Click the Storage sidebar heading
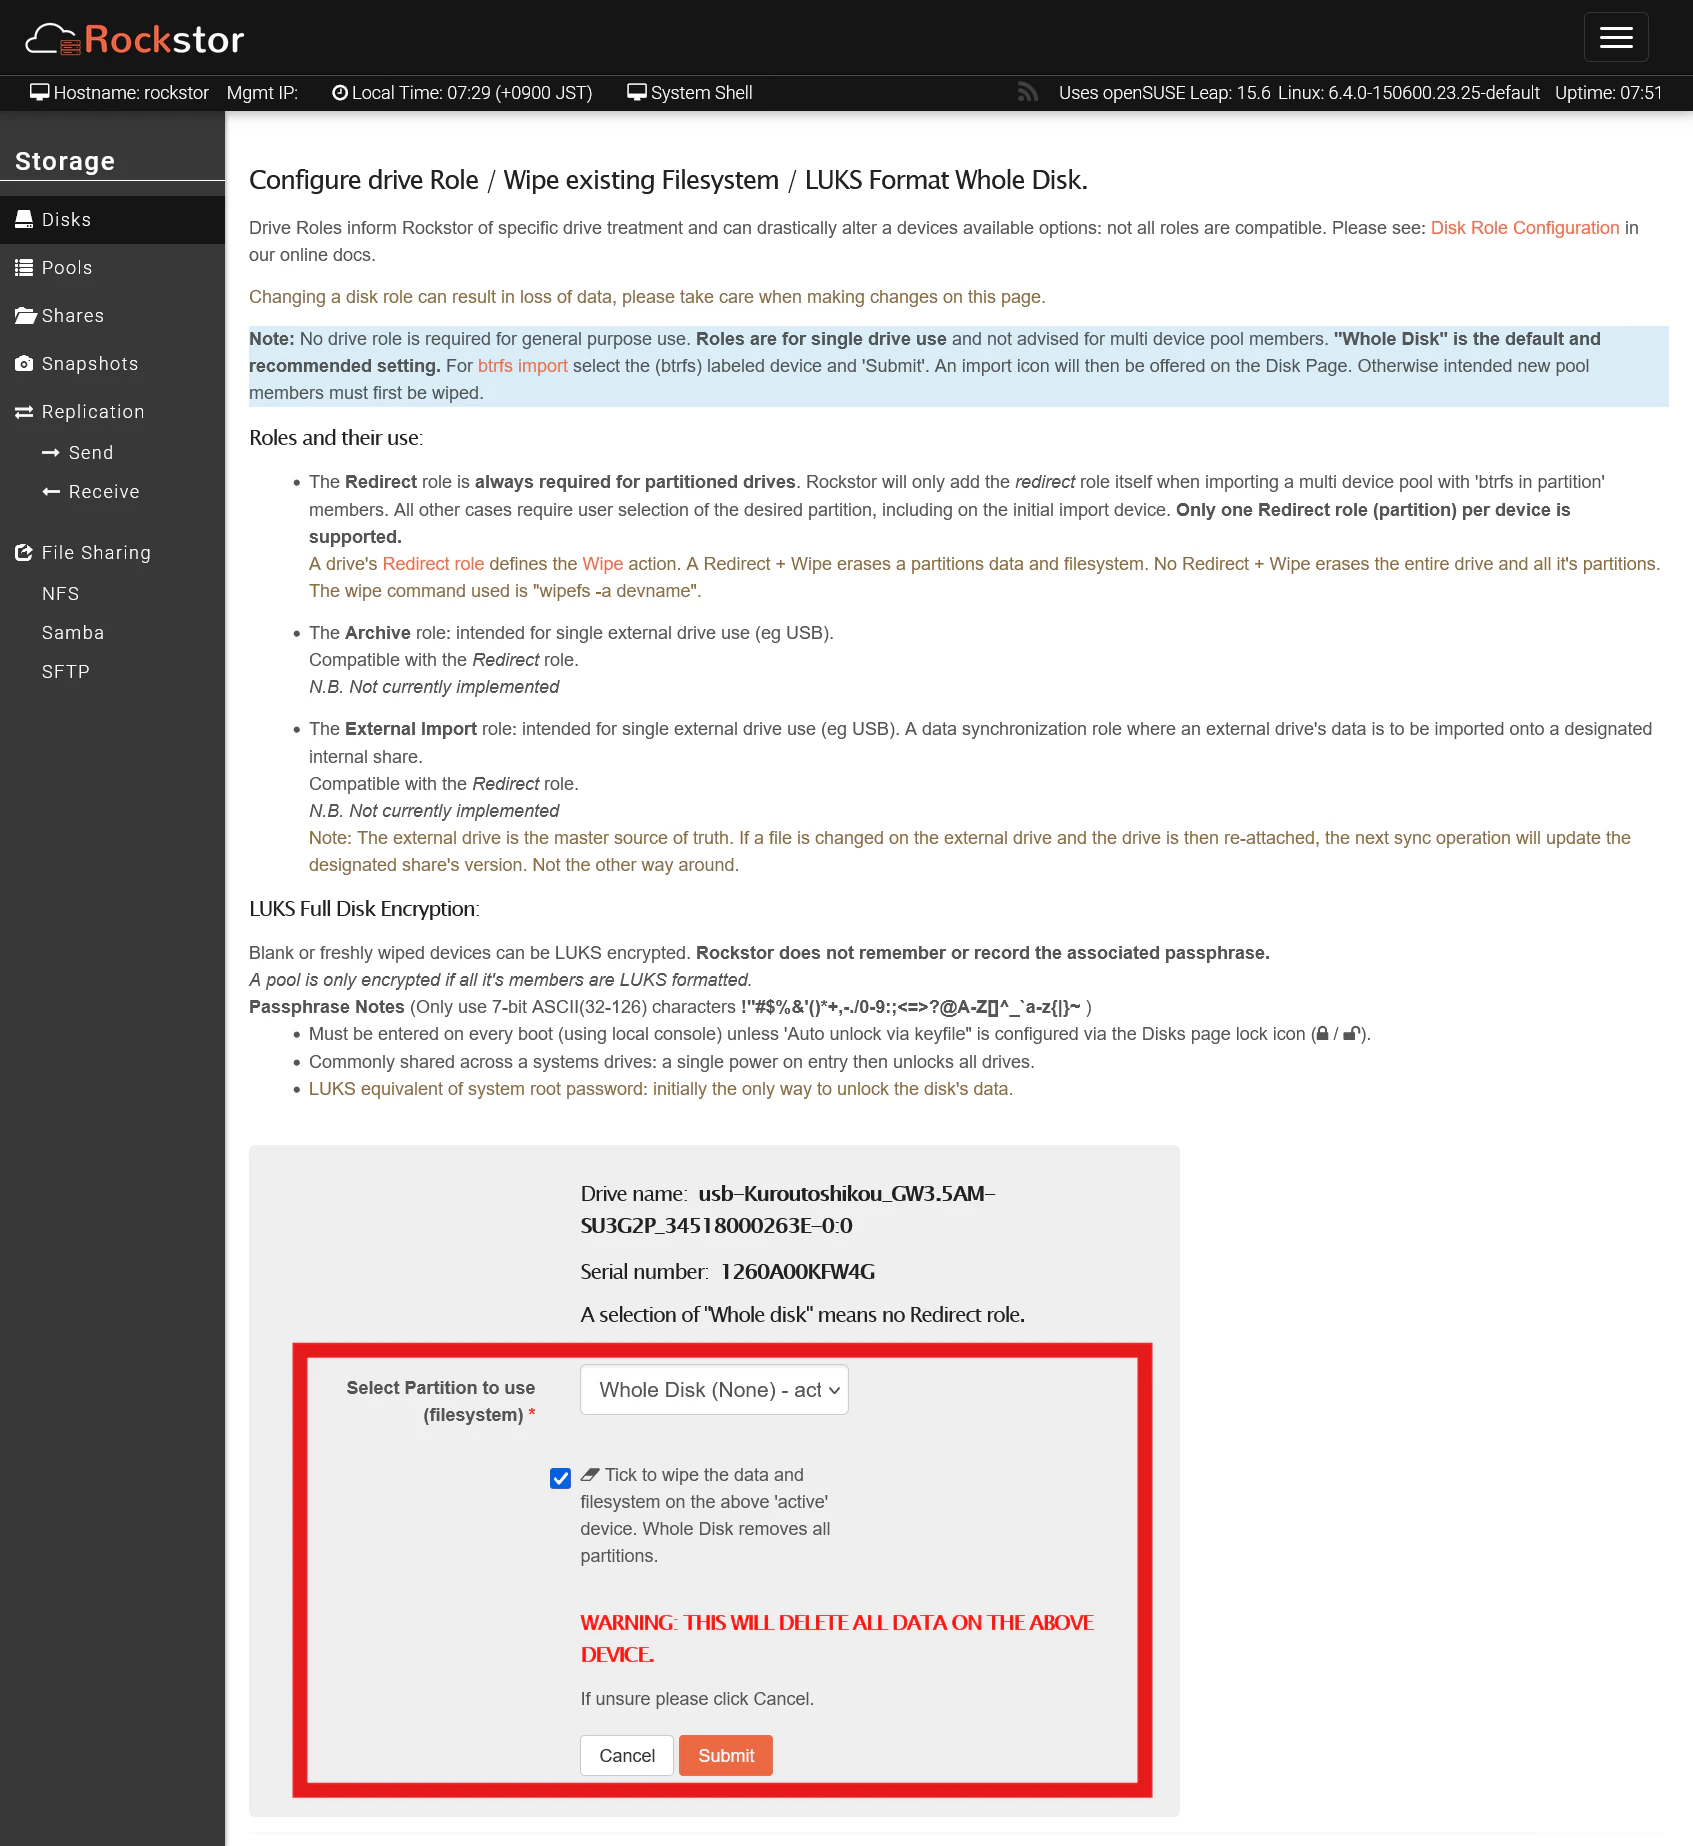This screenshot has height=1846, width=1693. tap(65, 161)
